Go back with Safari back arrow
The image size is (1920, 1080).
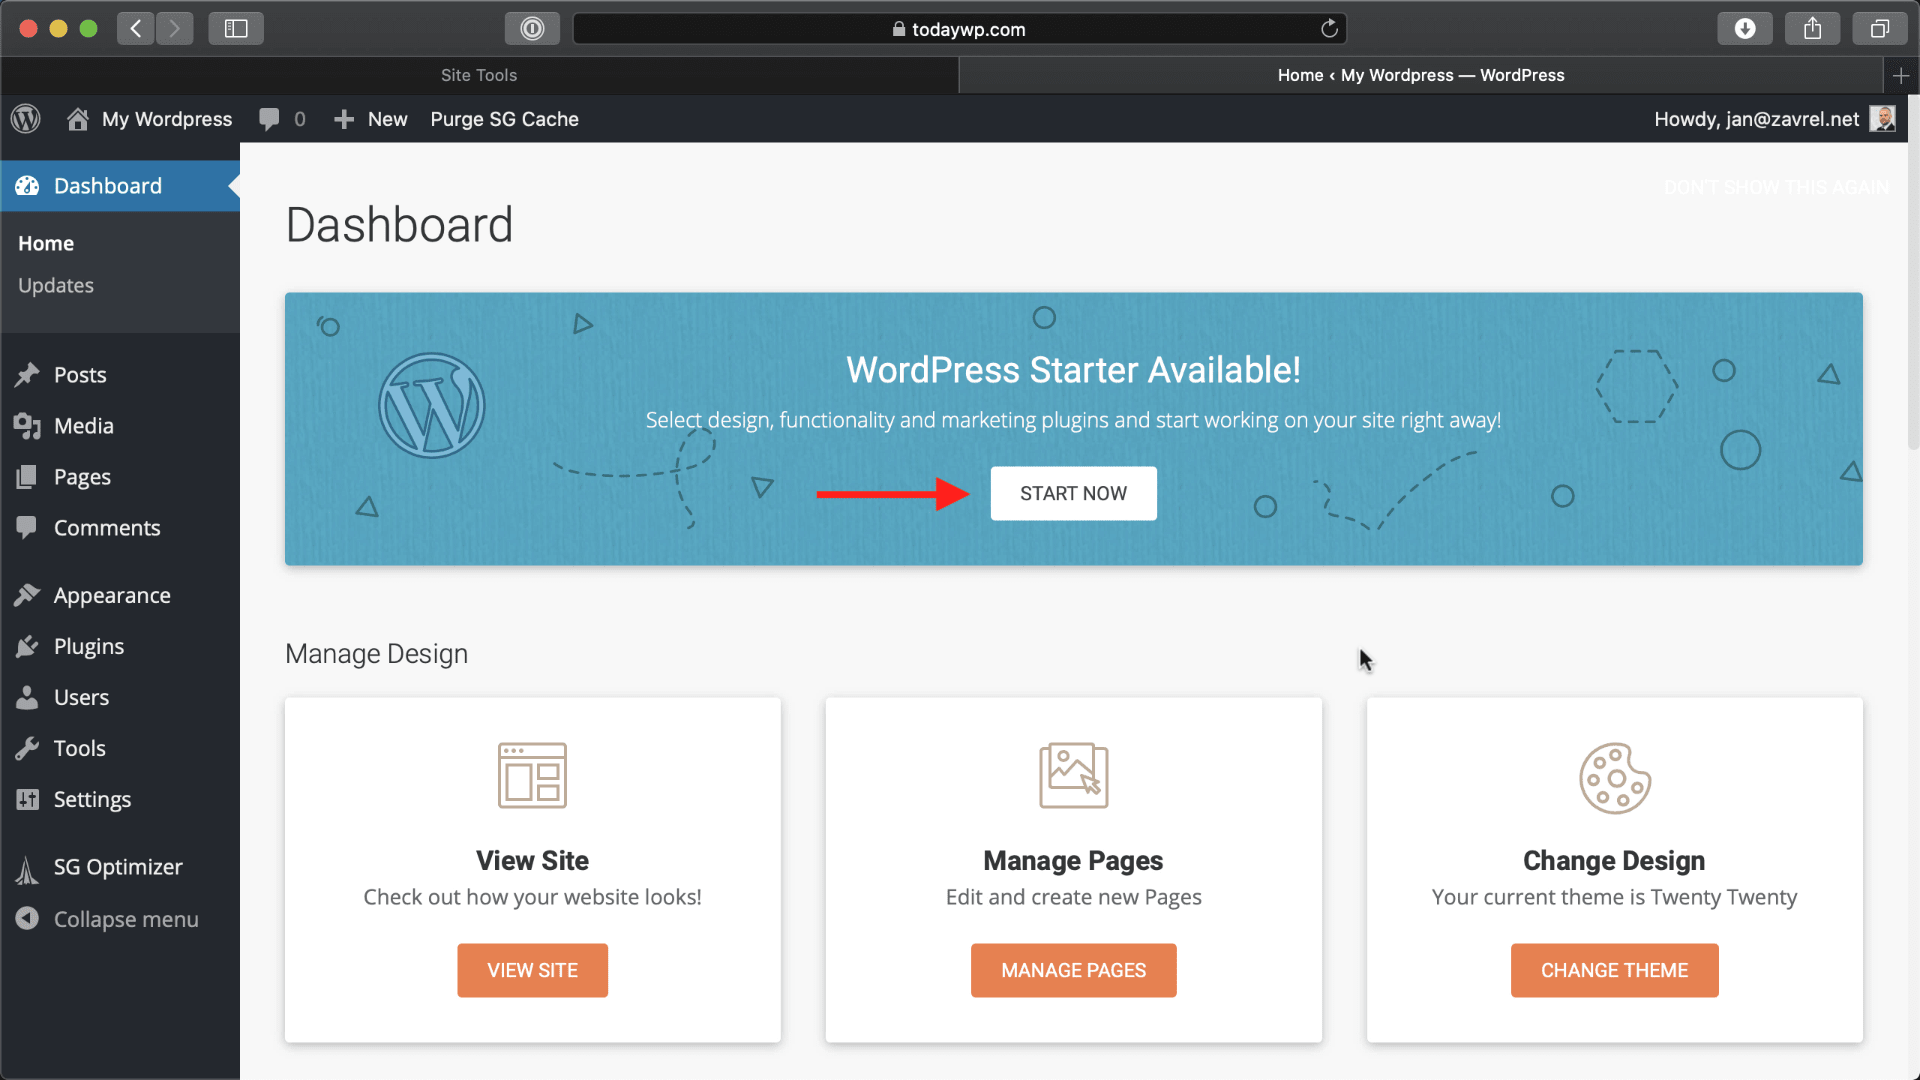point(136,29)
